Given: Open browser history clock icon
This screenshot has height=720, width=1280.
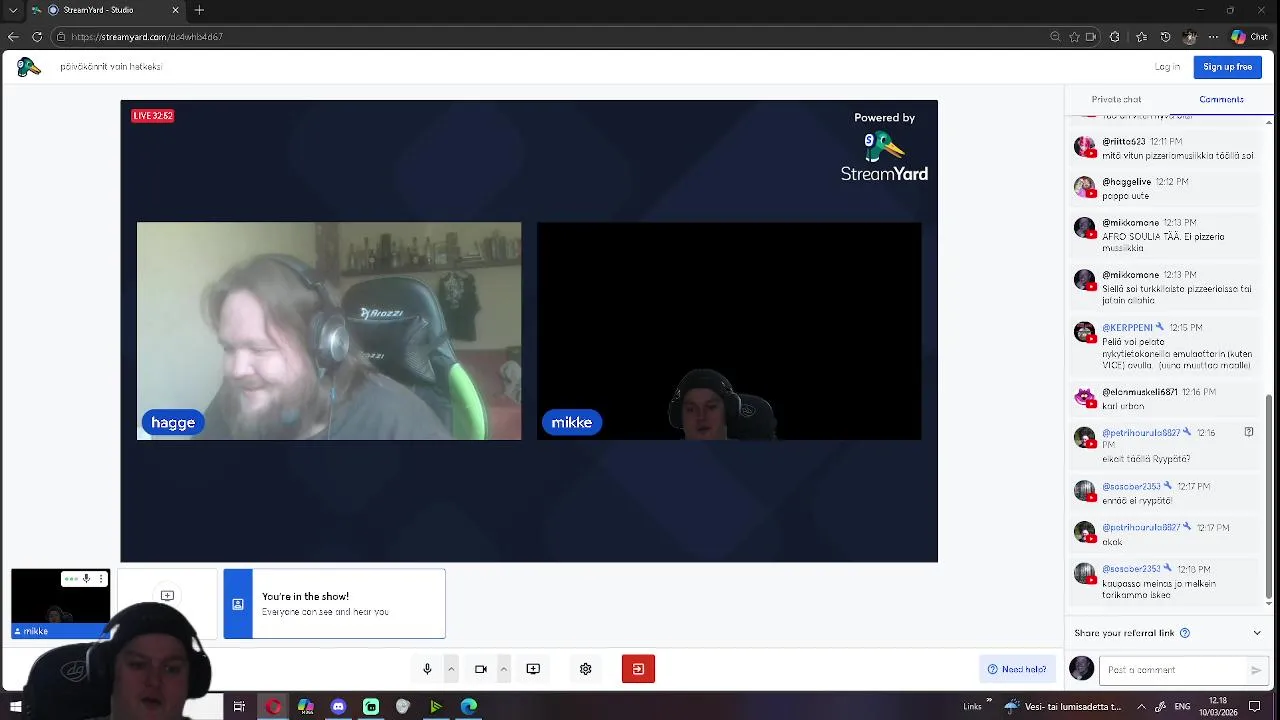Looking at the screenshot, I should pos(1165,37).
